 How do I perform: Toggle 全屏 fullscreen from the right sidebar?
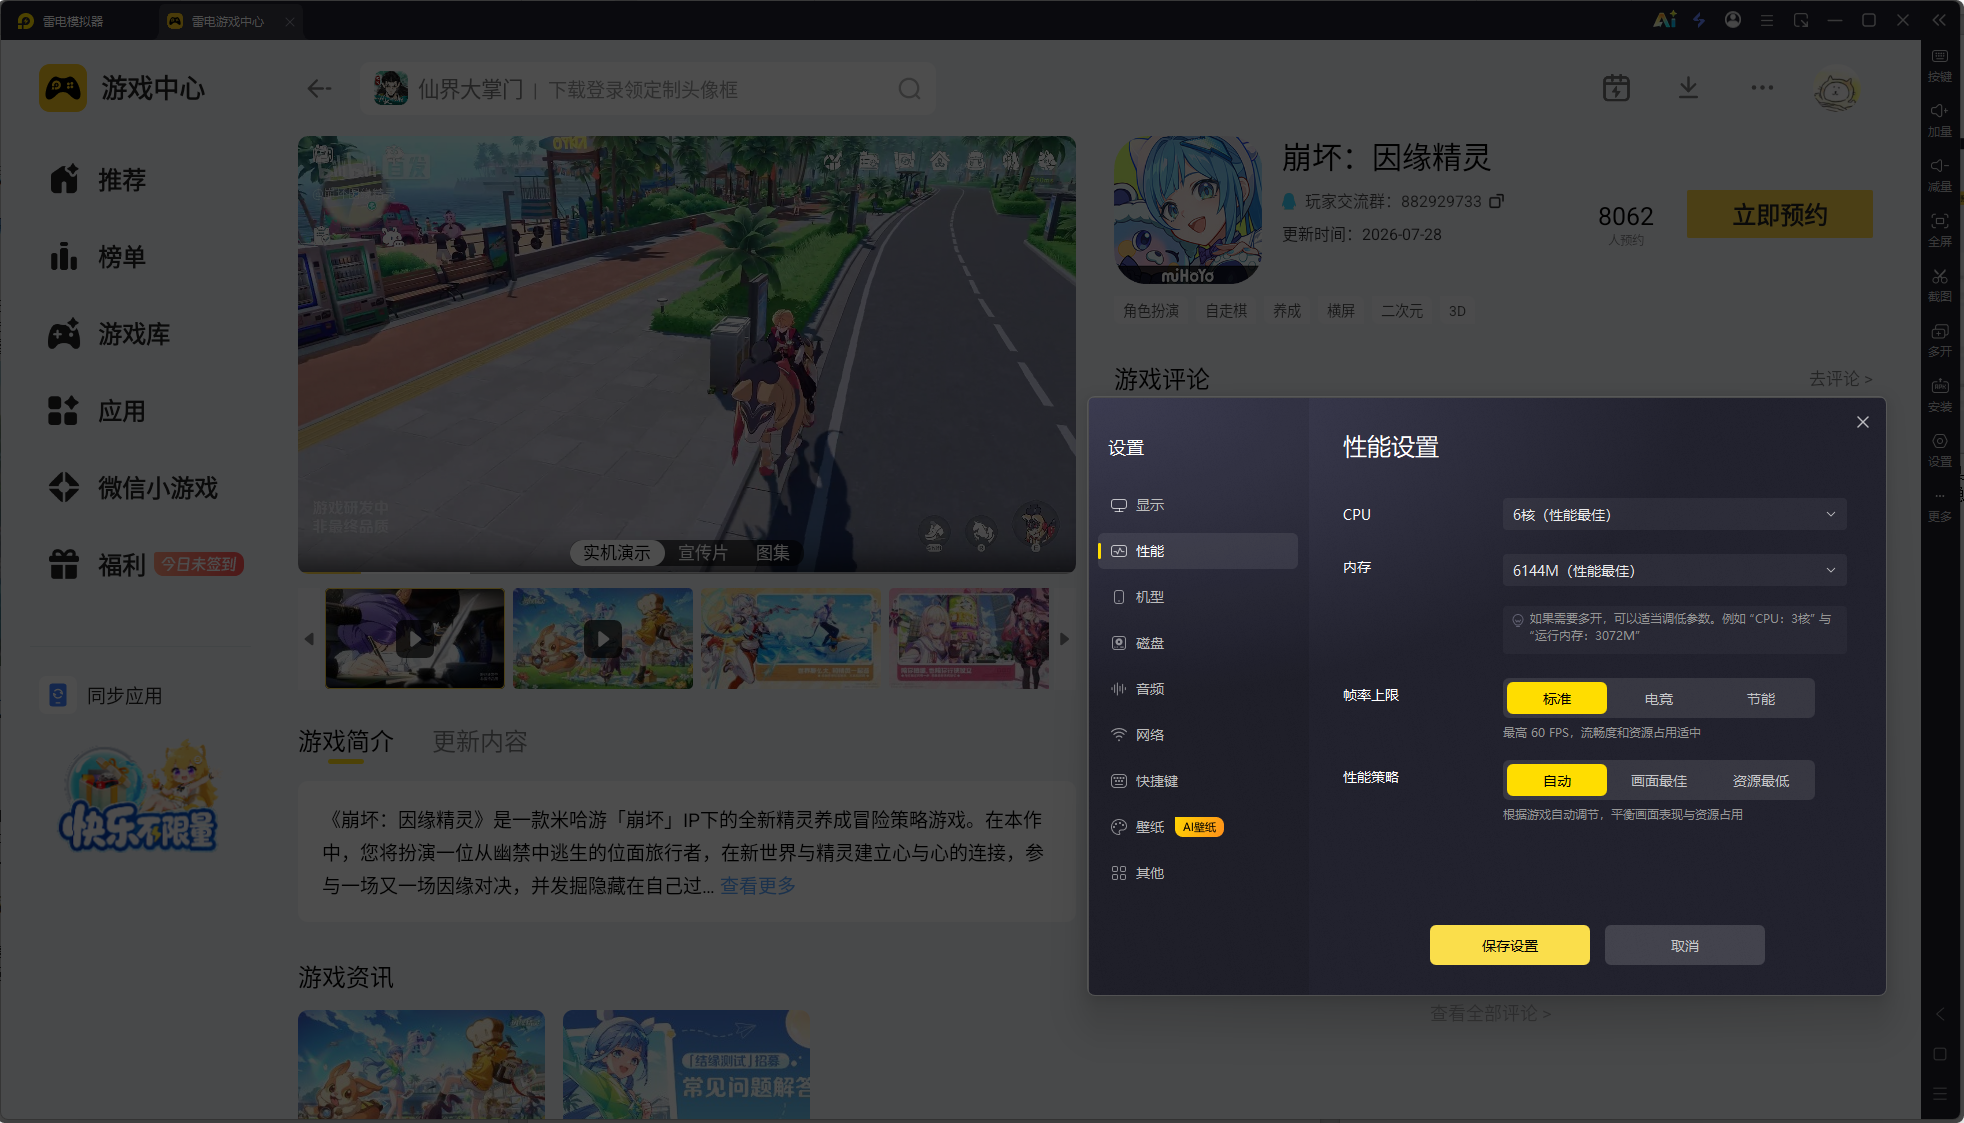point(1940,229)
